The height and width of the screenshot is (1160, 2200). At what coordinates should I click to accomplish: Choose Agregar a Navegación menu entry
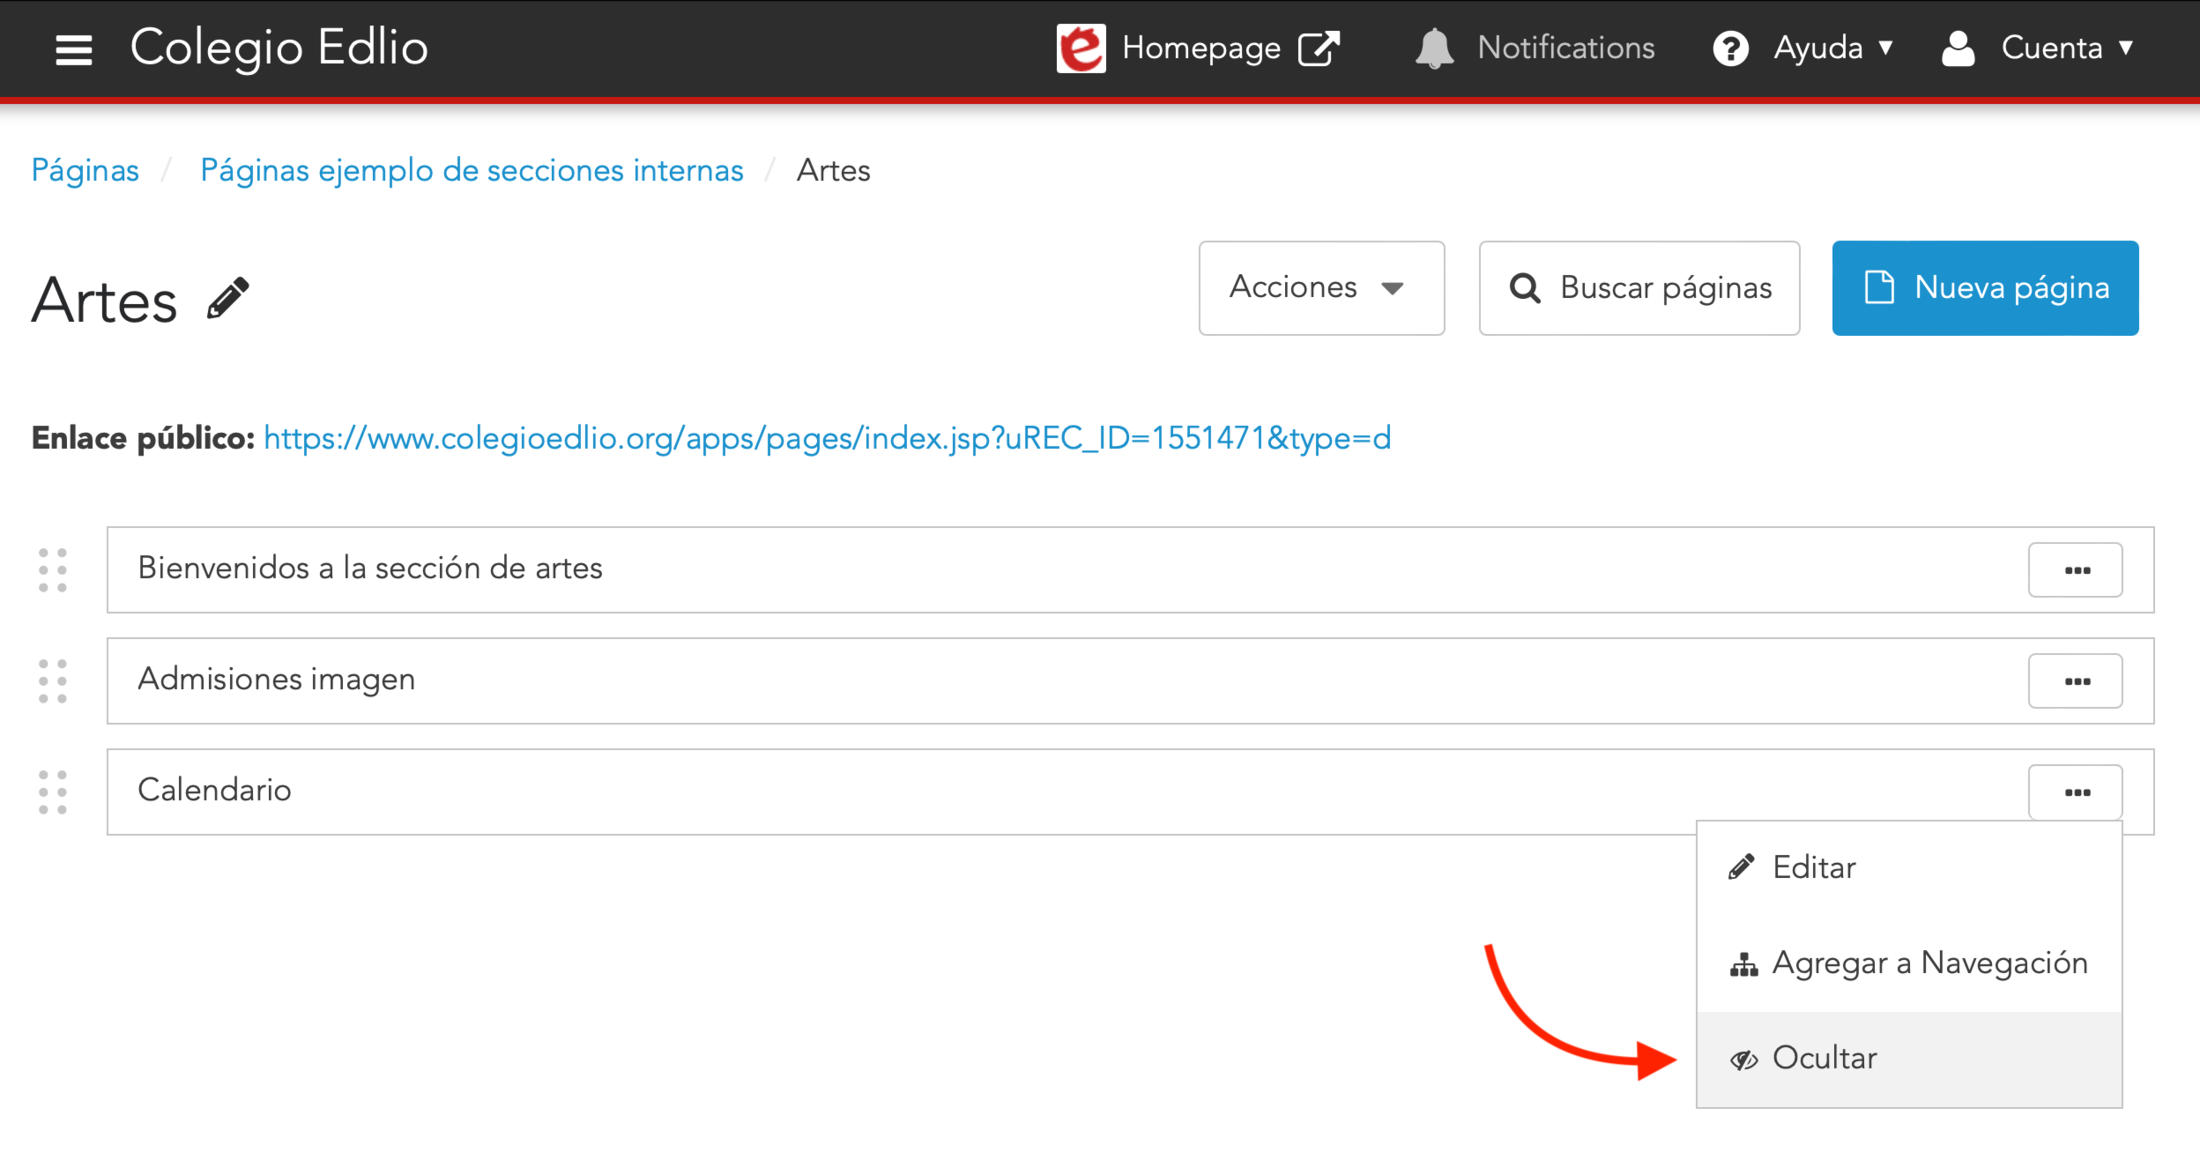pos(1928,963)
